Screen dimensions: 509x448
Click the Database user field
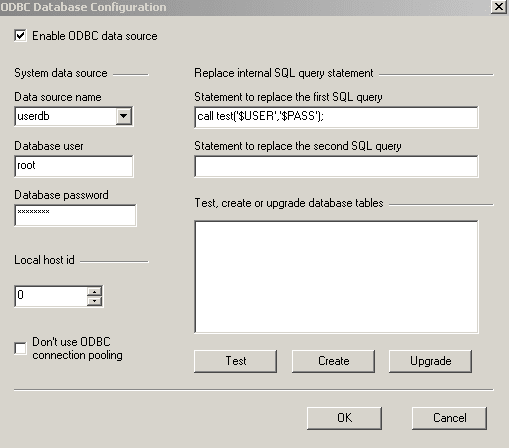[74, 166]
